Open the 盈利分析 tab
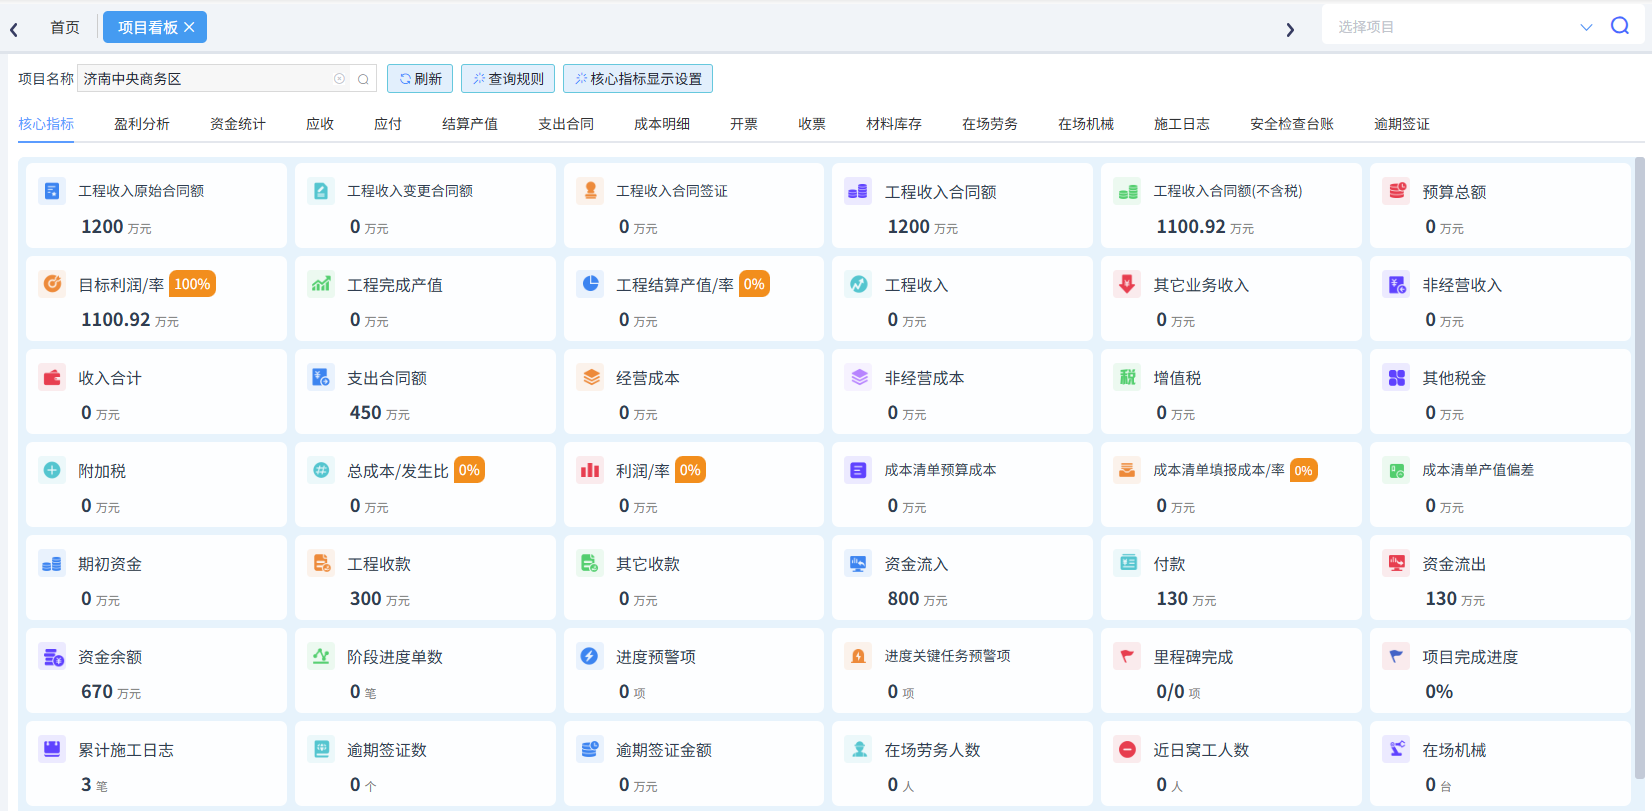The width and height of the screenshot is (1652, 811). [x=142, y=124]
